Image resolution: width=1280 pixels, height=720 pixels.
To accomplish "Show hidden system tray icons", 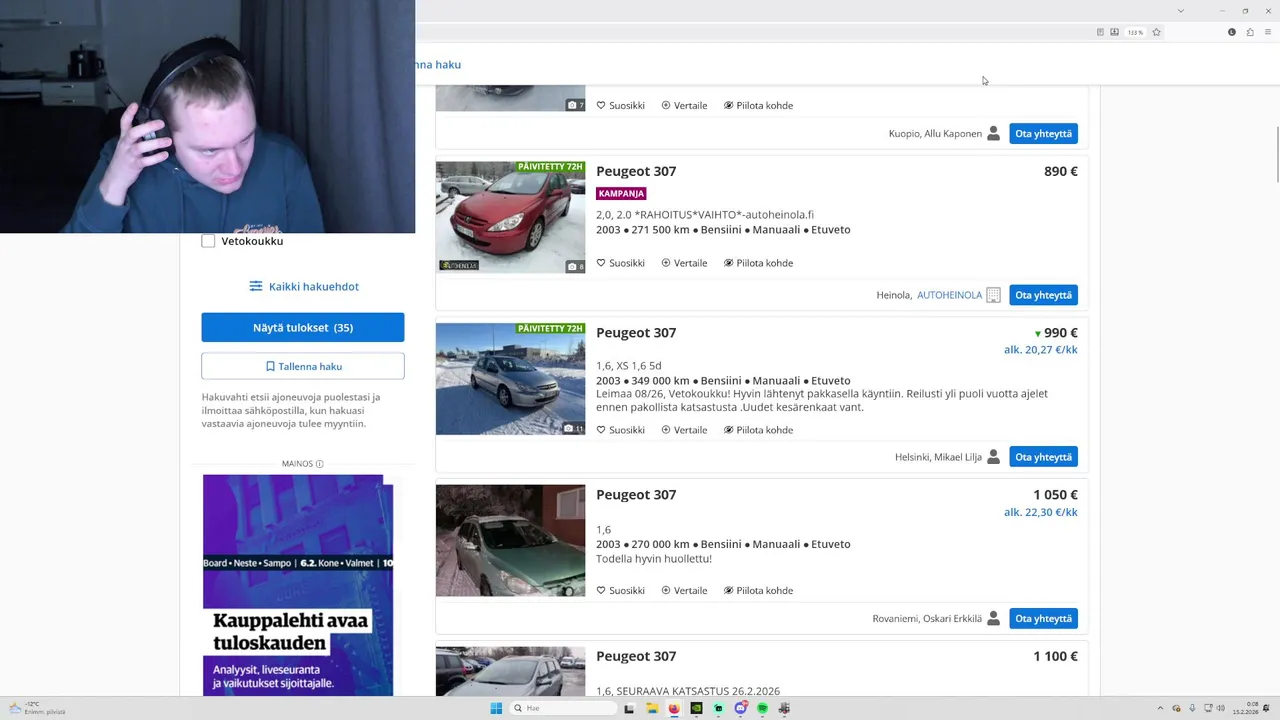I will pyautogui.click(x=1160, y=708).
